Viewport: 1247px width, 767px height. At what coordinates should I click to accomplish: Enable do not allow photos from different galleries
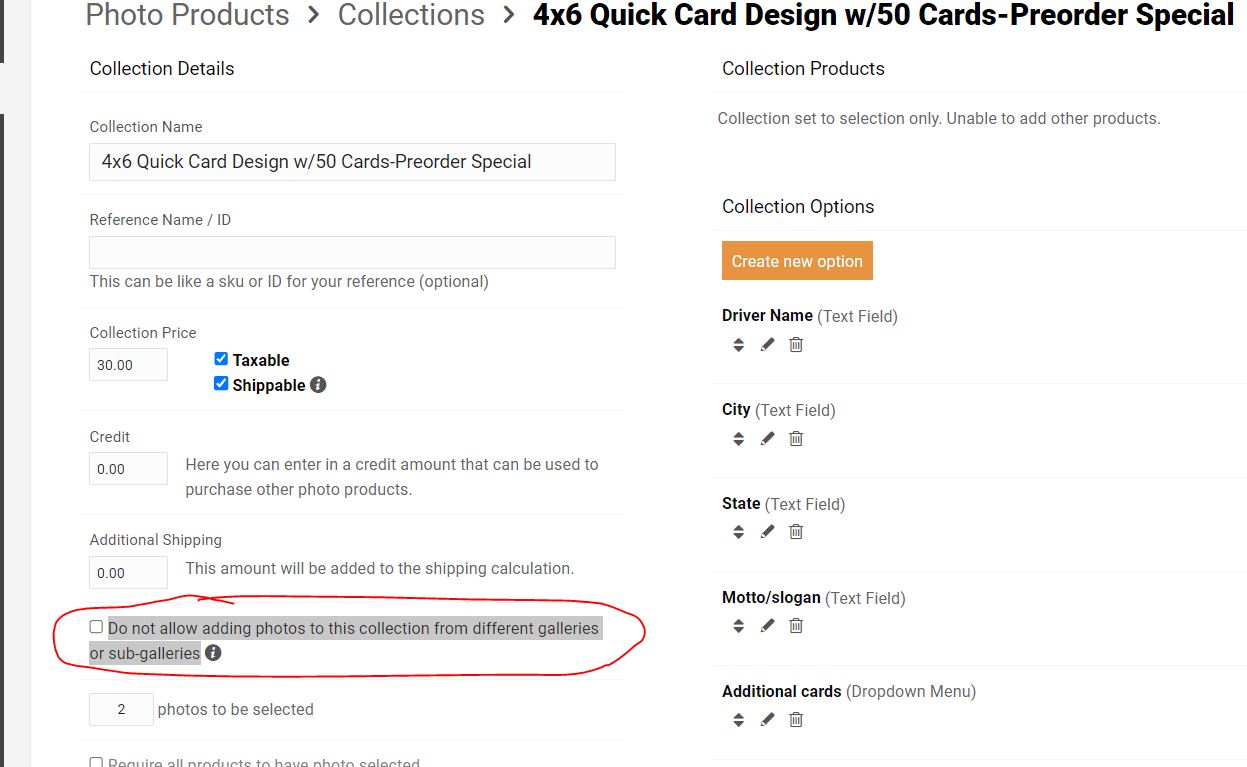coord(96,627)
